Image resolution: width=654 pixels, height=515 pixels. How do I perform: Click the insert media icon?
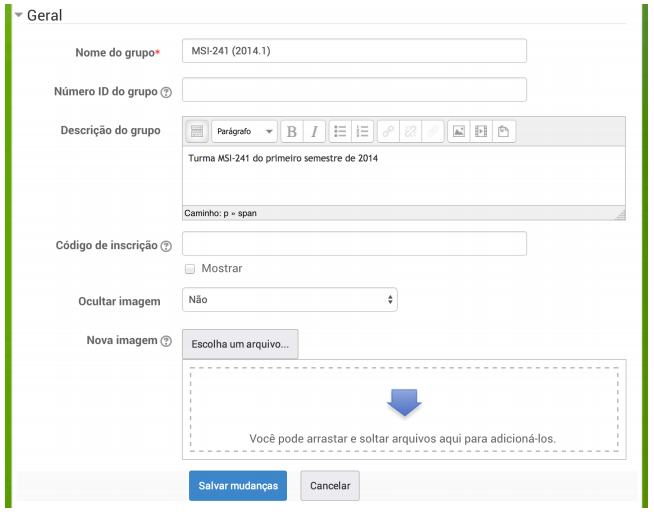[x=481, y=132]
